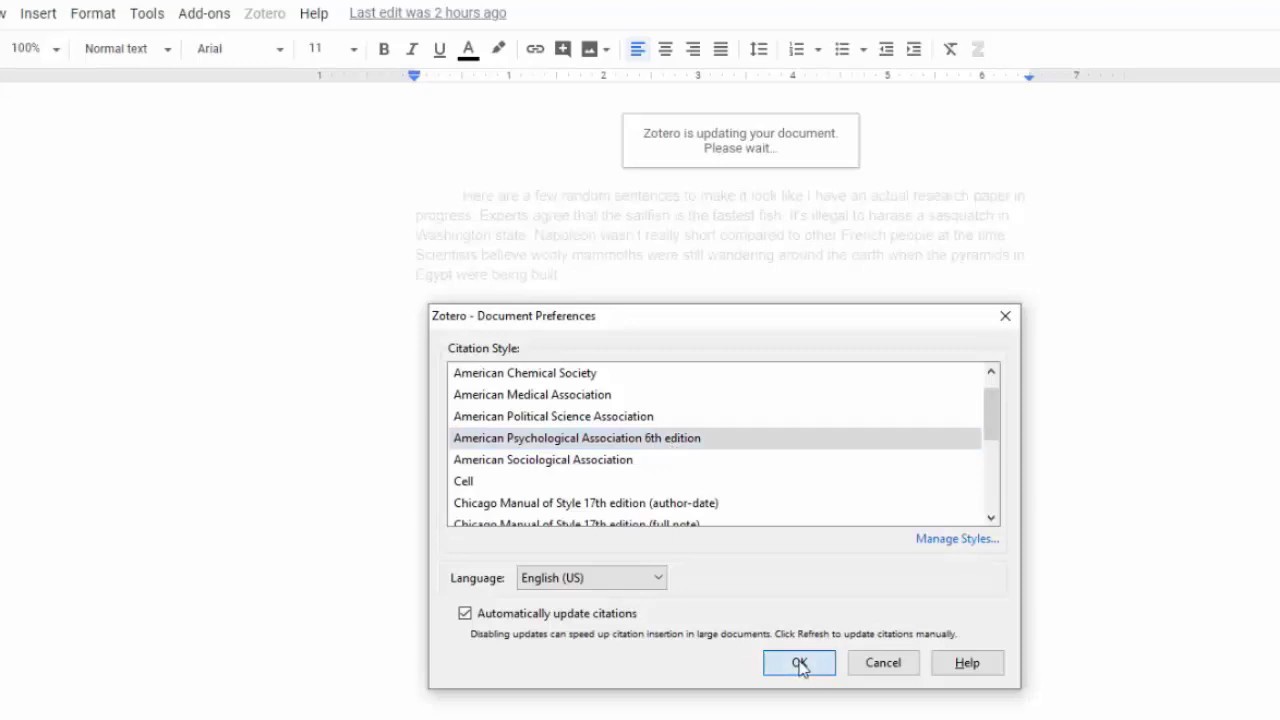Click the numbered list icon
1280x720 pixels.
(x=796, y=49)
